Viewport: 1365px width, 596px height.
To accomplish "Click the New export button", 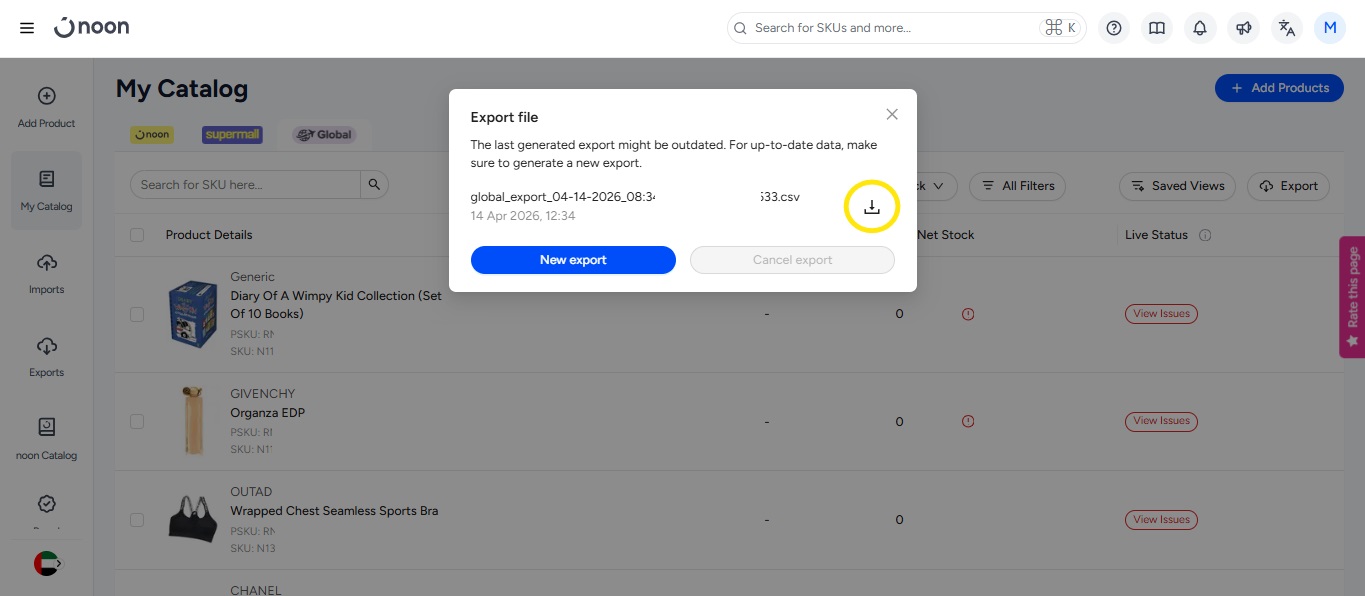I will pos(573,260).
